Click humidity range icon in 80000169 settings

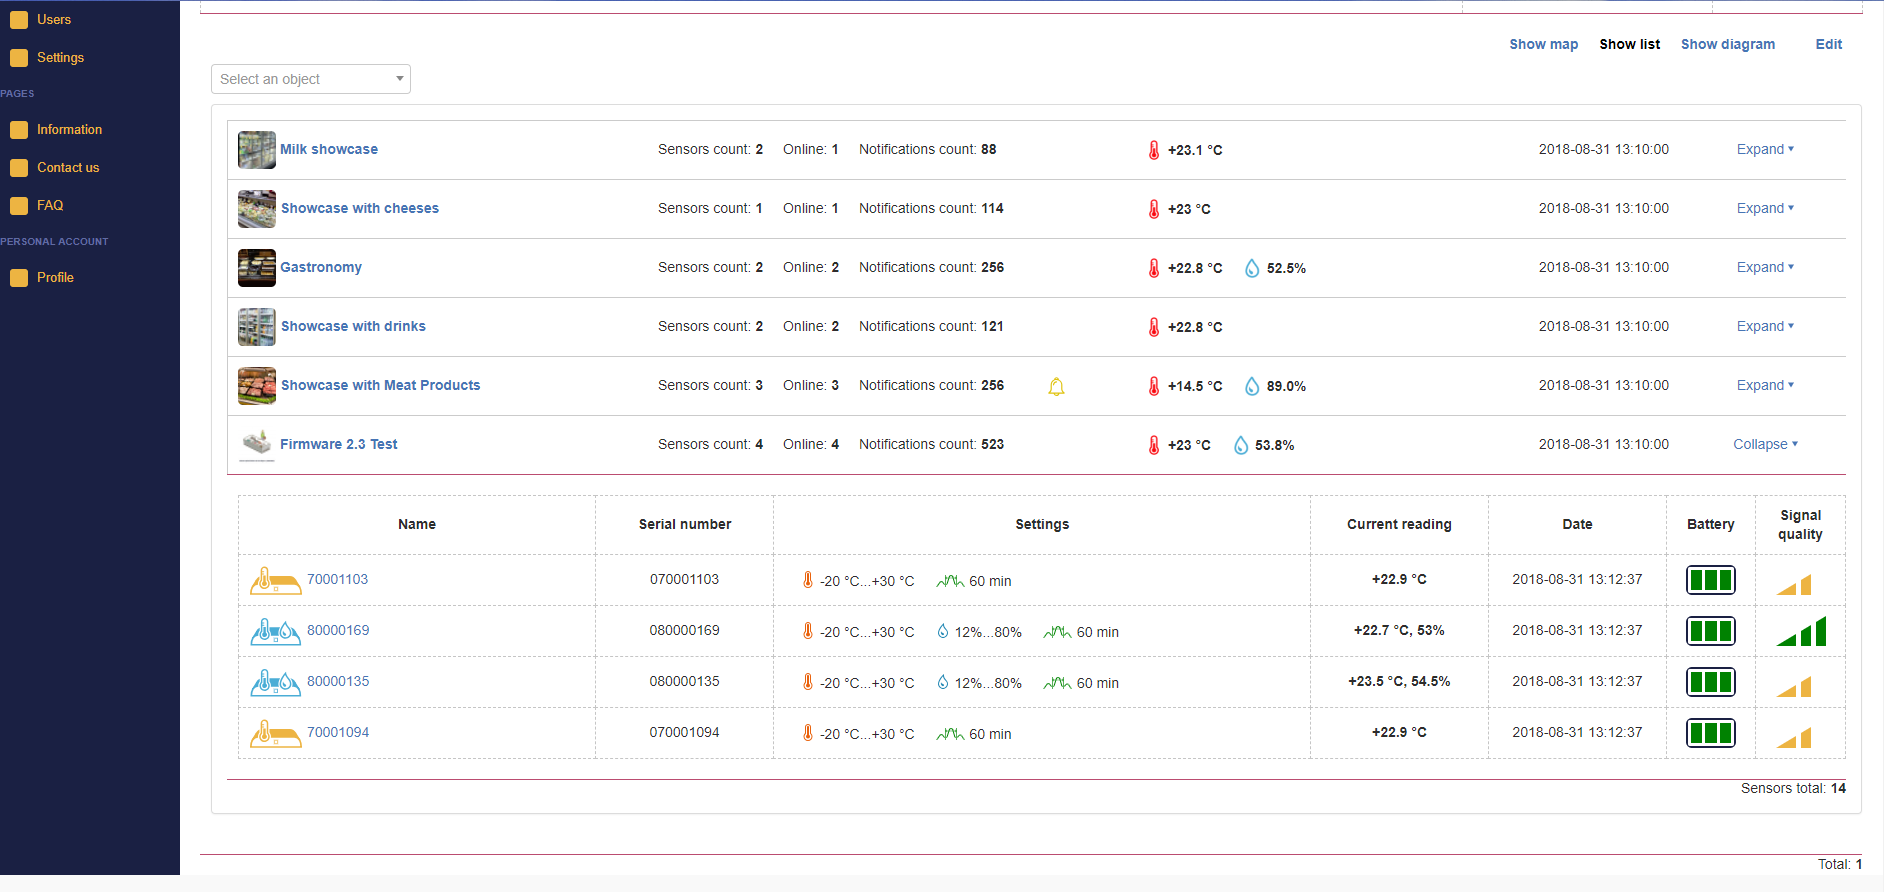click(942, 631)
